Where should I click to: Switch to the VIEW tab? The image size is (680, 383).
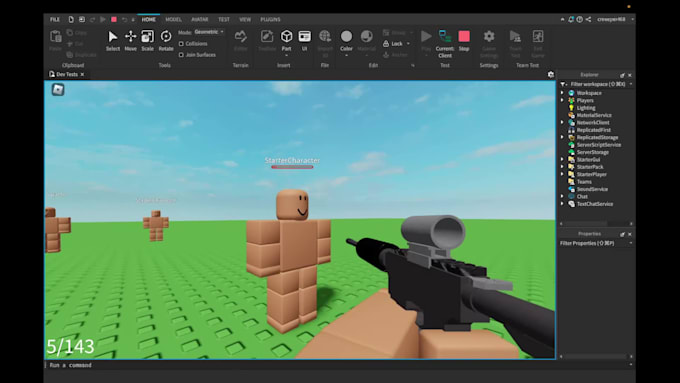[245, 20]
